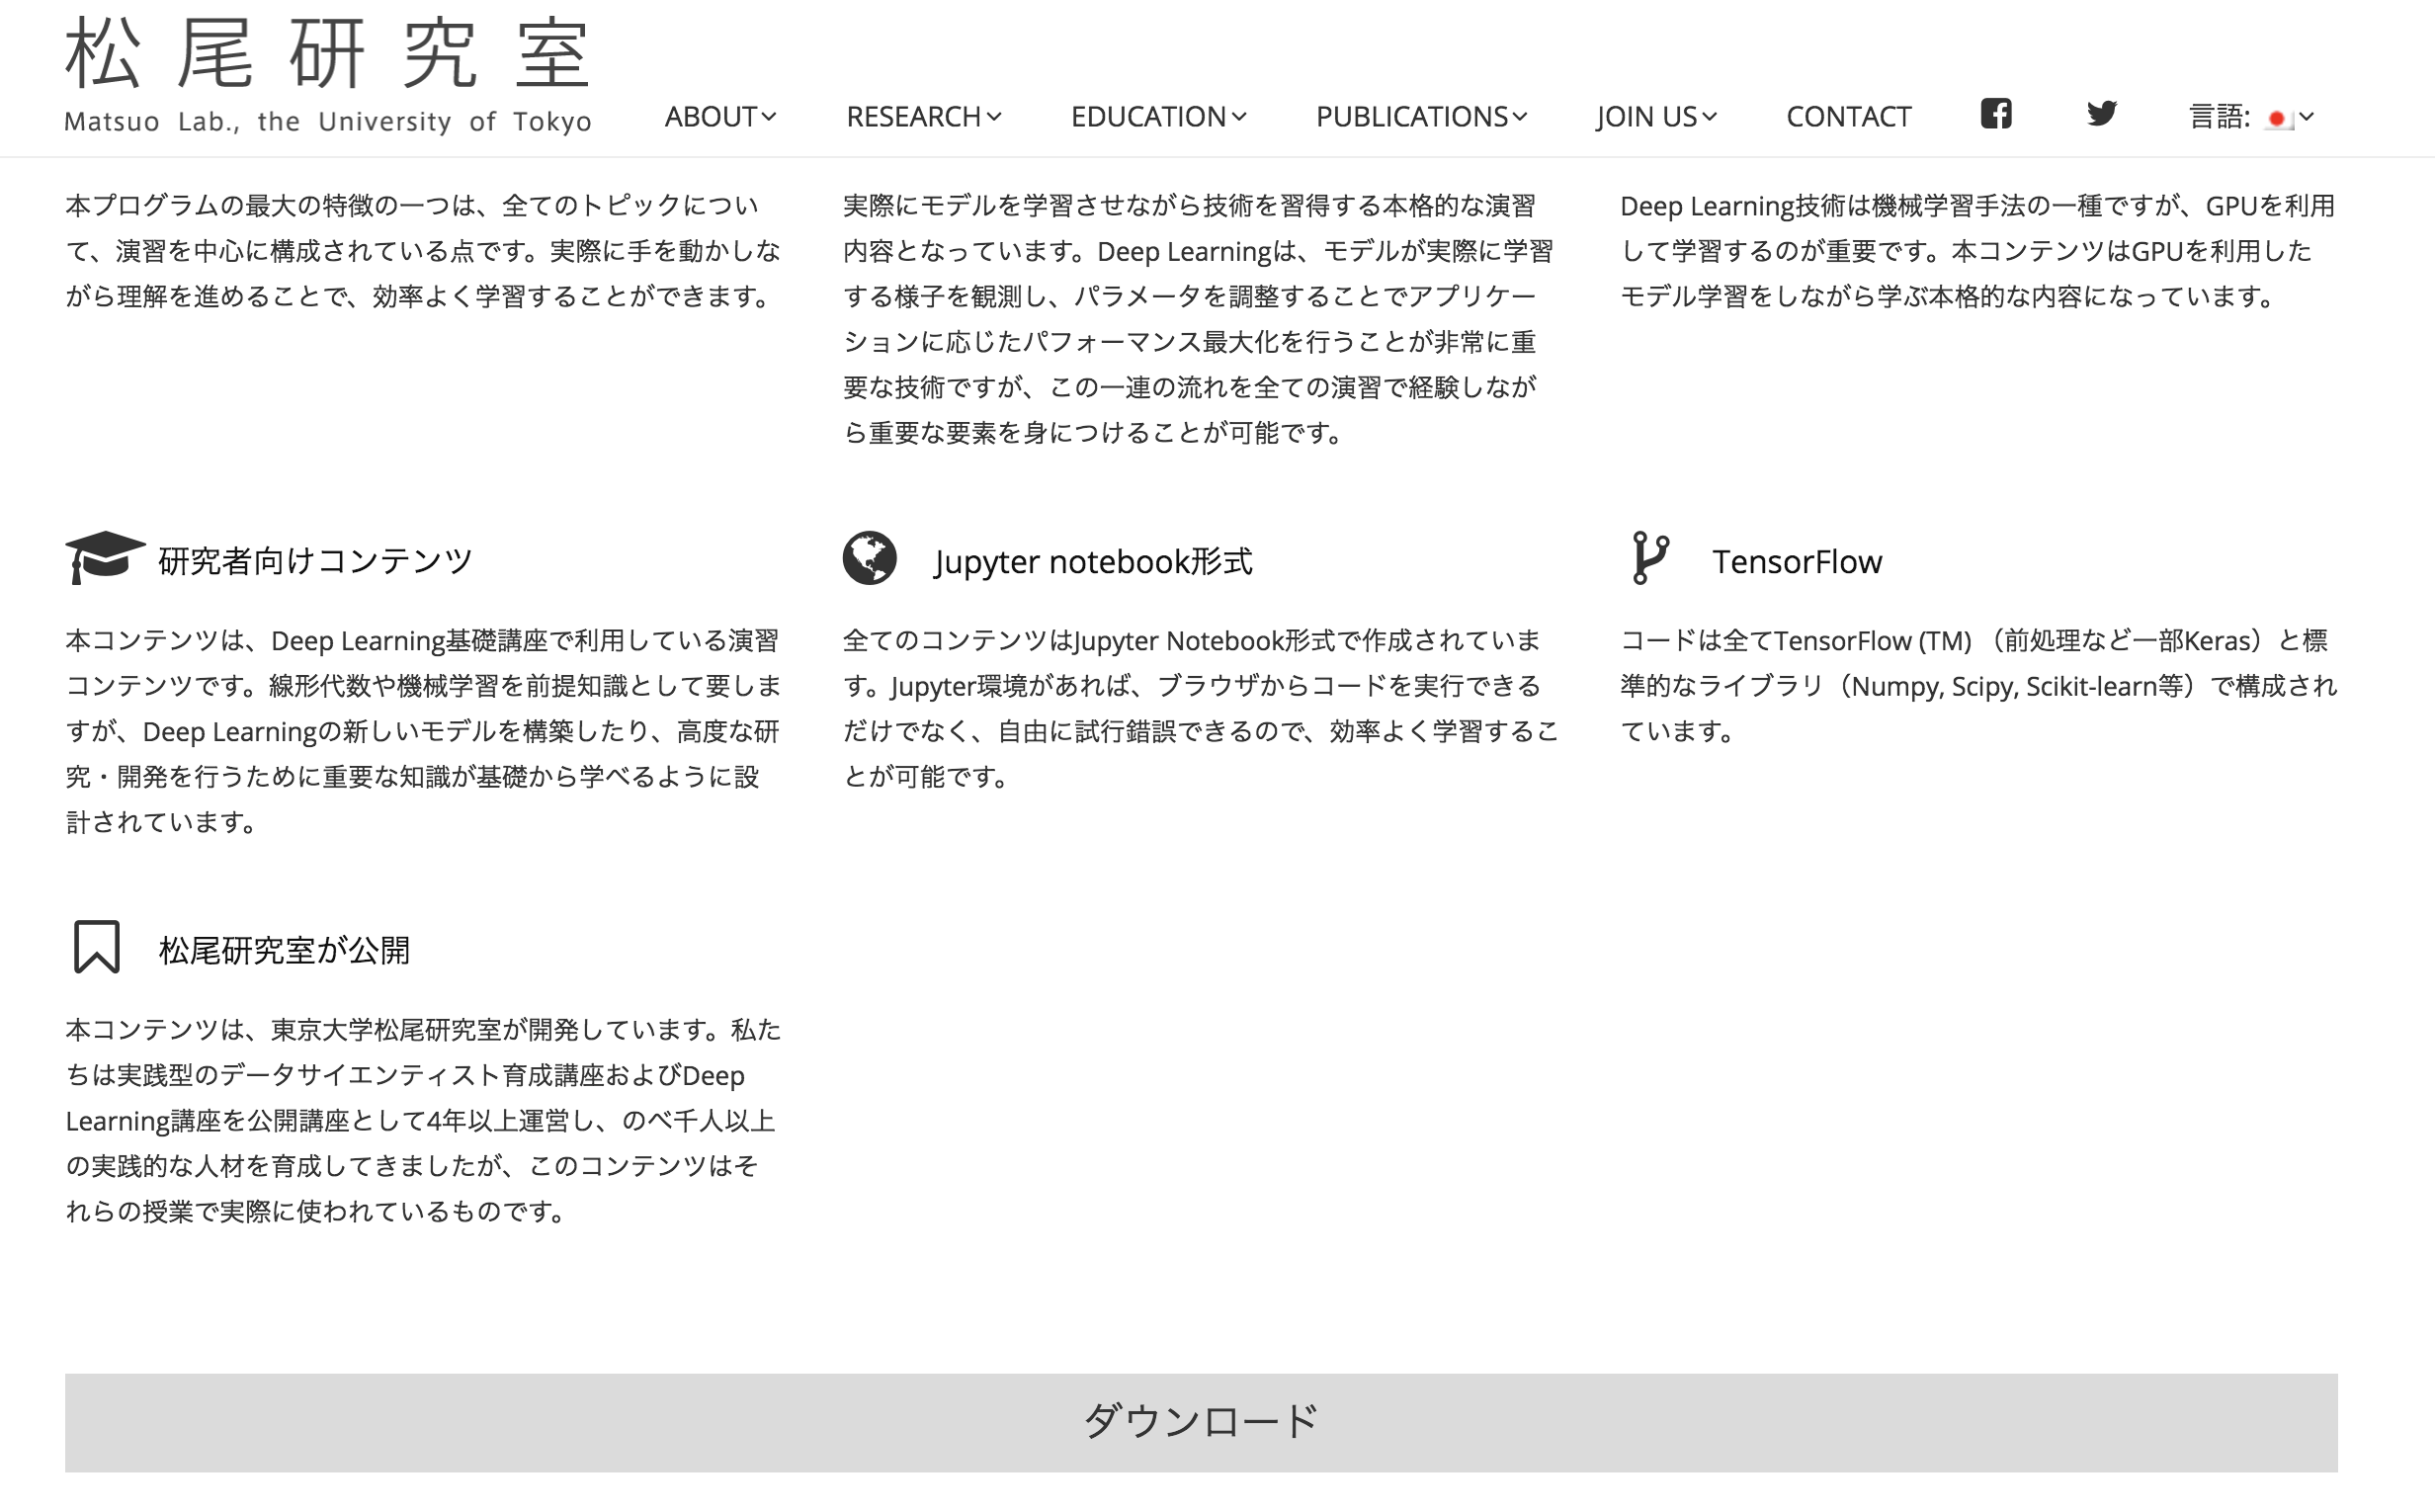The height and width of the screenshot is (1512, 2435).
Task: Click the globe icon beside Jupyter notebook
Action: tap(869, 557)
